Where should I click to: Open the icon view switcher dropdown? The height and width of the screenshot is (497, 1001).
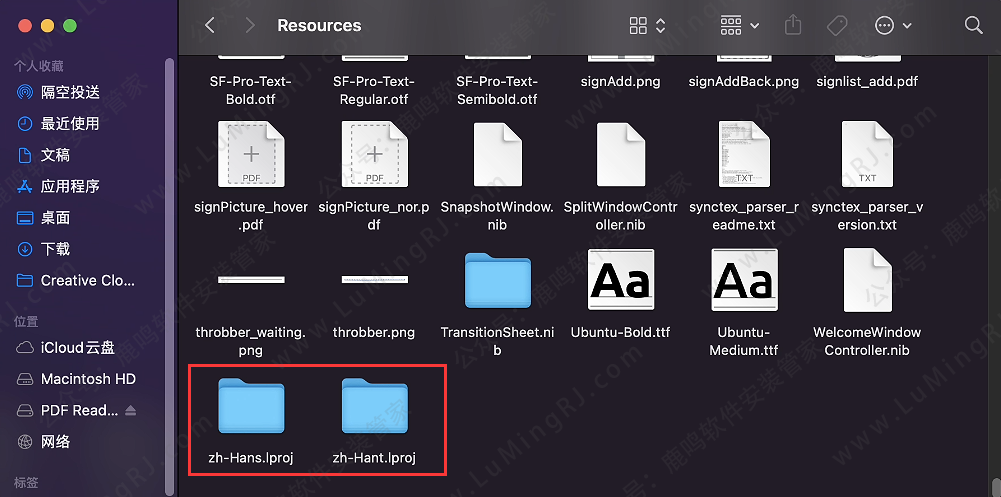click(x=647, y=25)
